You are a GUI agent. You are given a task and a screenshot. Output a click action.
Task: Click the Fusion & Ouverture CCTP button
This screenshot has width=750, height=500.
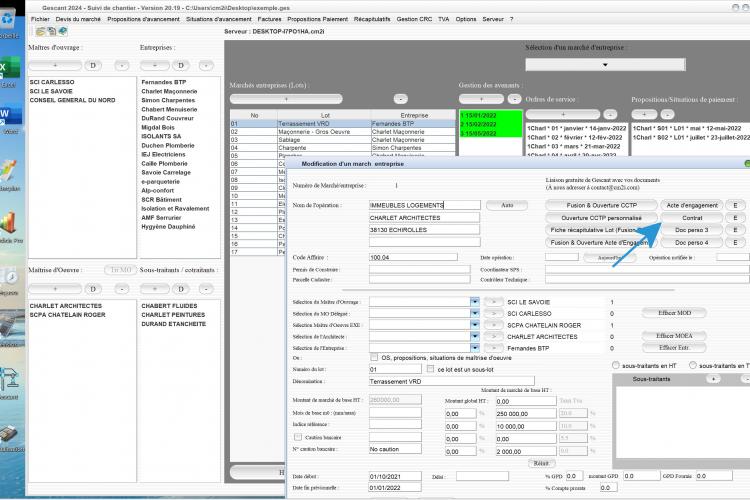pyautogui.click(x=601, y=205)
